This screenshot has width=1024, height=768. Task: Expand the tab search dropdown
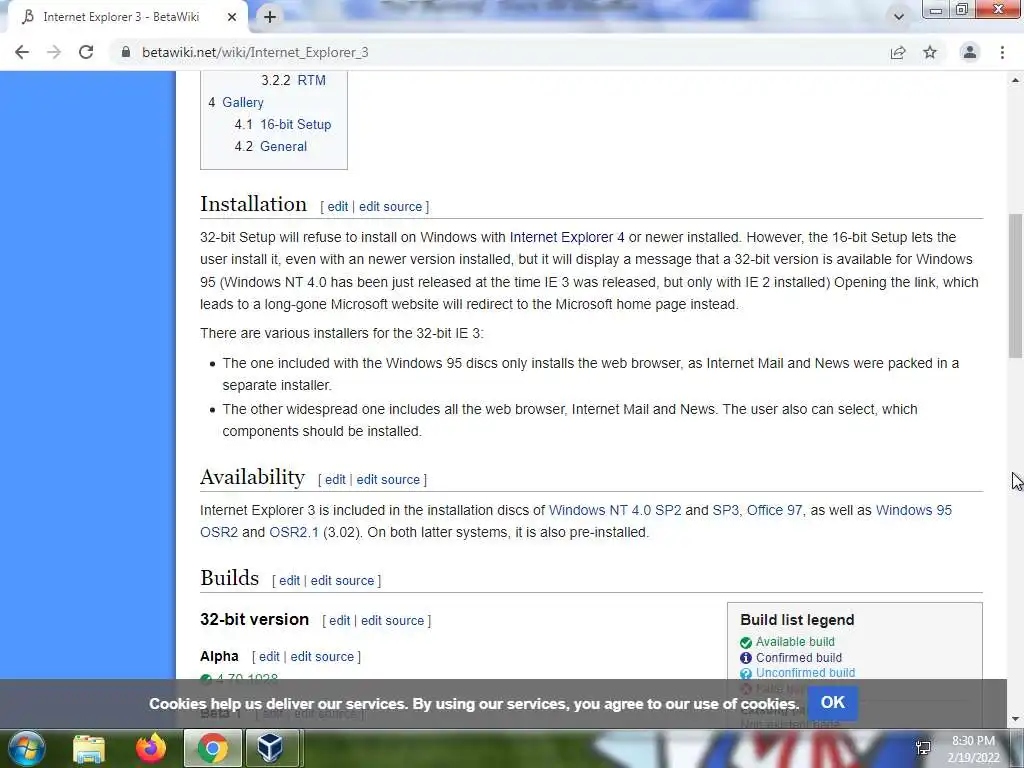click(899, 17)
